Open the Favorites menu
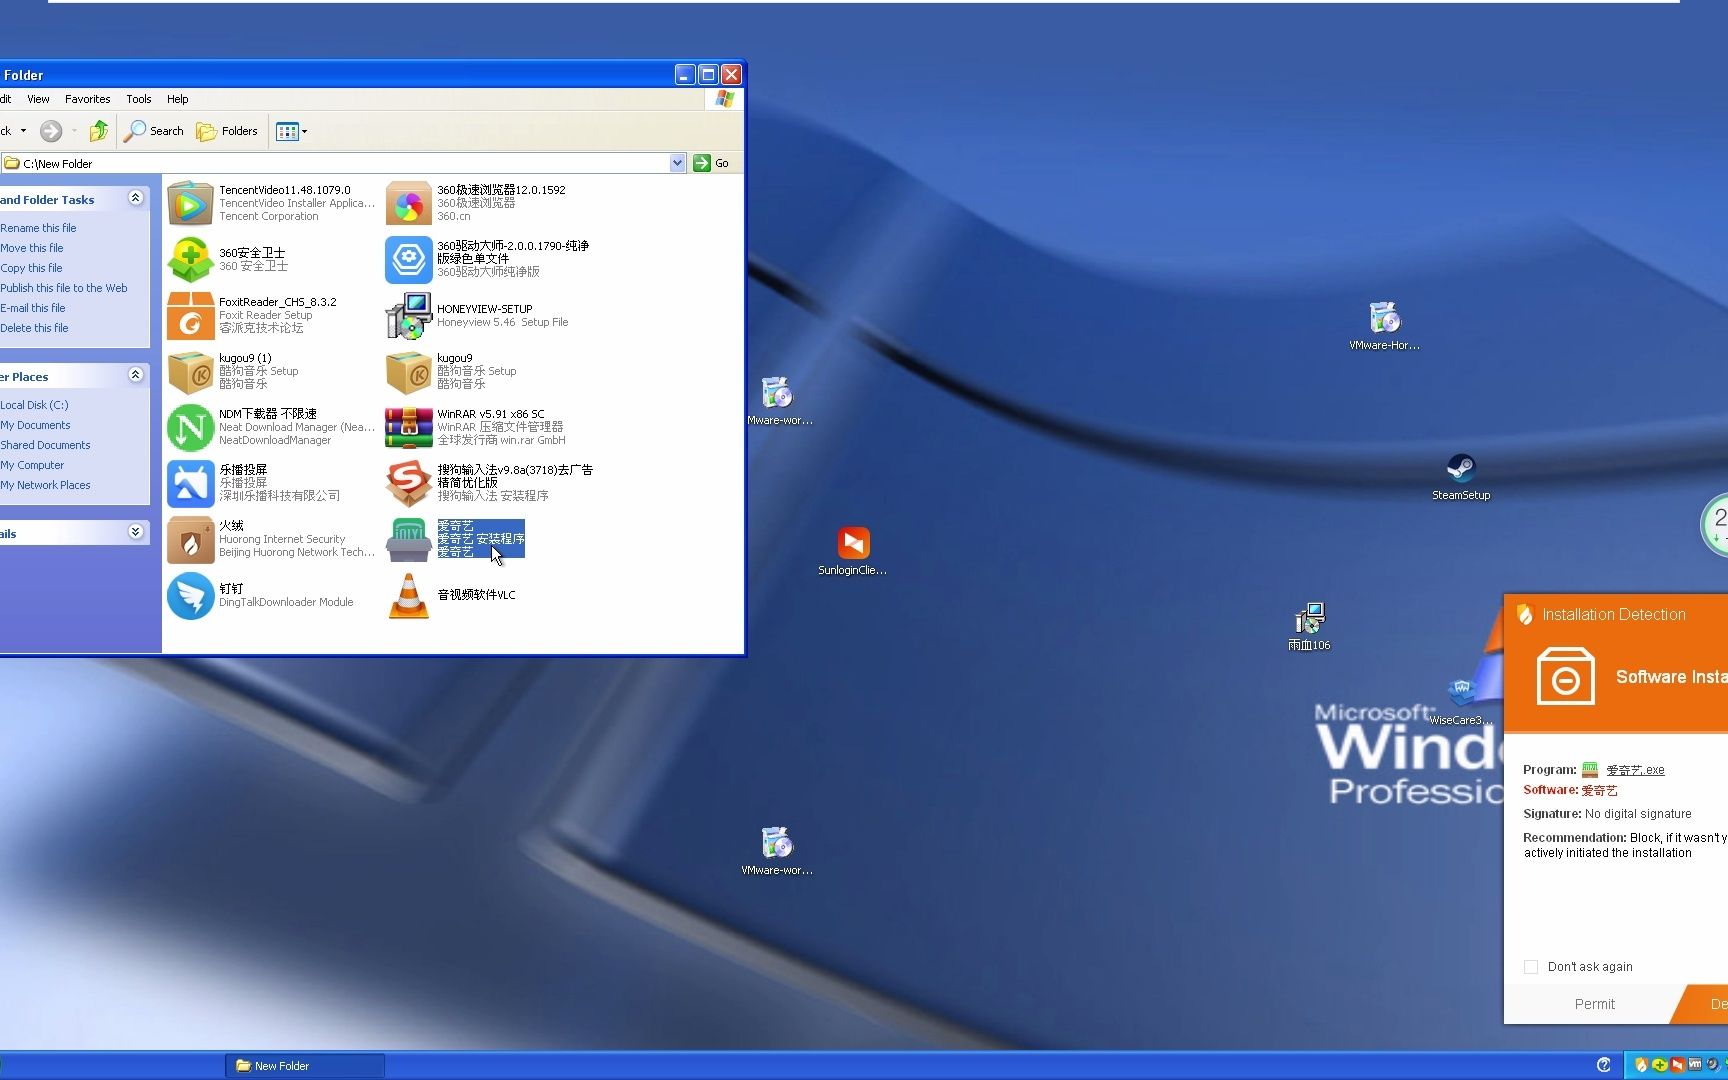This screenshot has height=1080, width=1728. pyautogui.click(x=87, y=99)
